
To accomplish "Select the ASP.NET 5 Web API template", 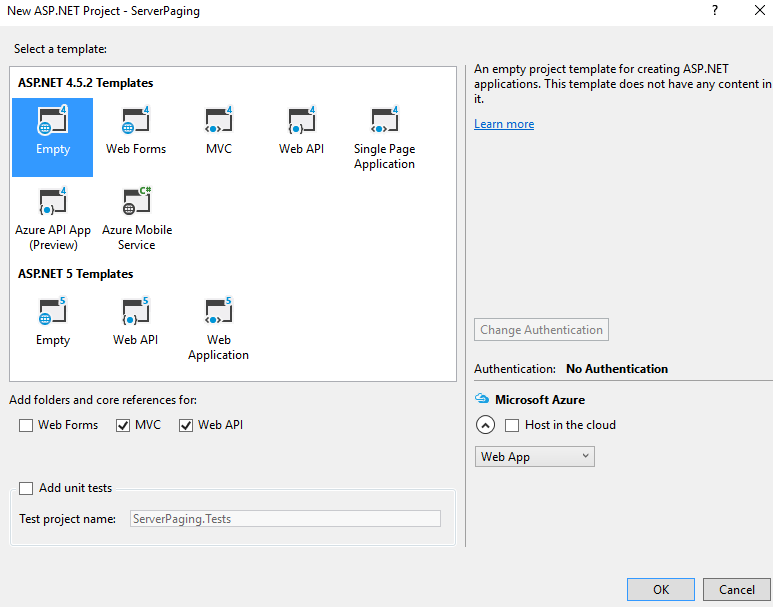I will pyautogui.click(x=135, y=313).
